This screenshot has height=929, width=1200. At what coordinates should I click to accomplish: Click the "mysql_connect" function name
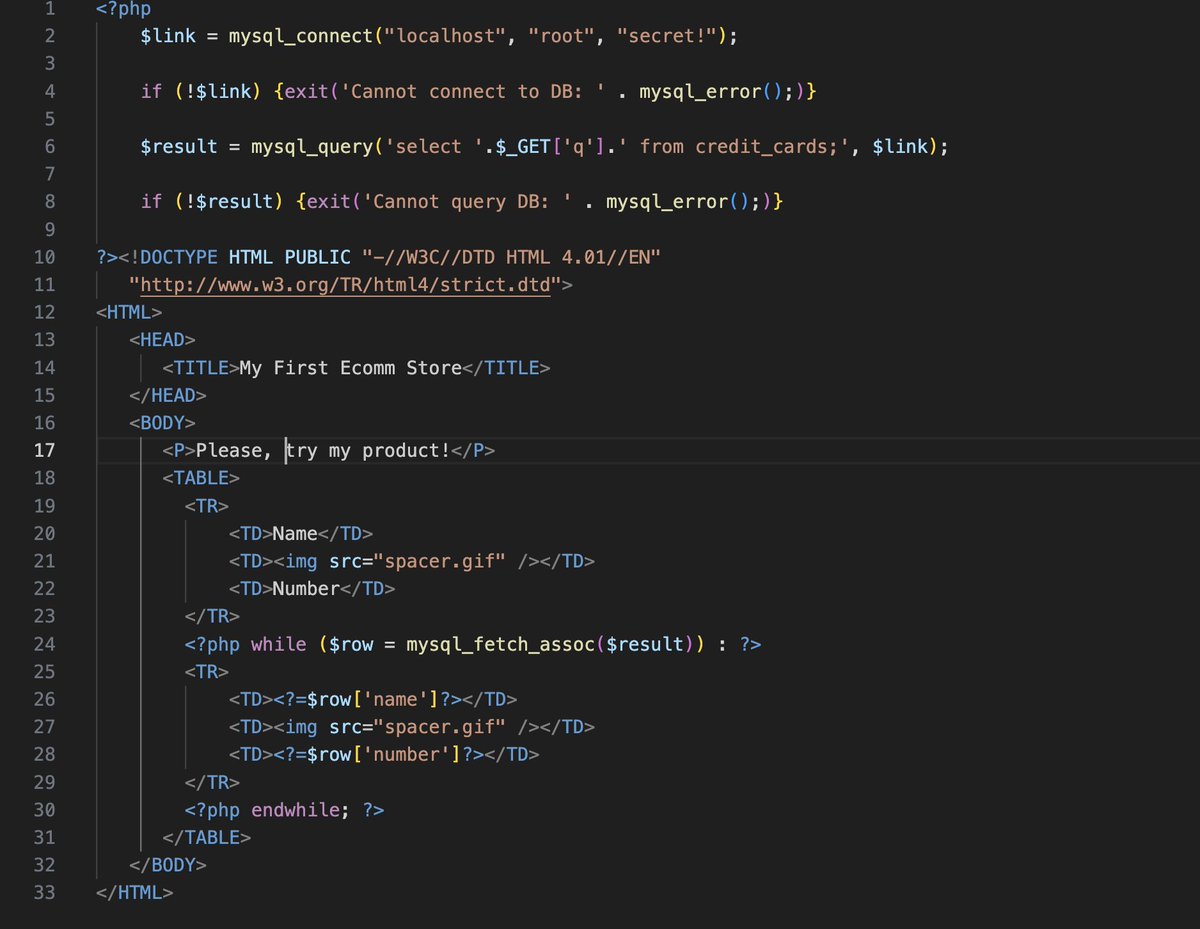point(300,36)
